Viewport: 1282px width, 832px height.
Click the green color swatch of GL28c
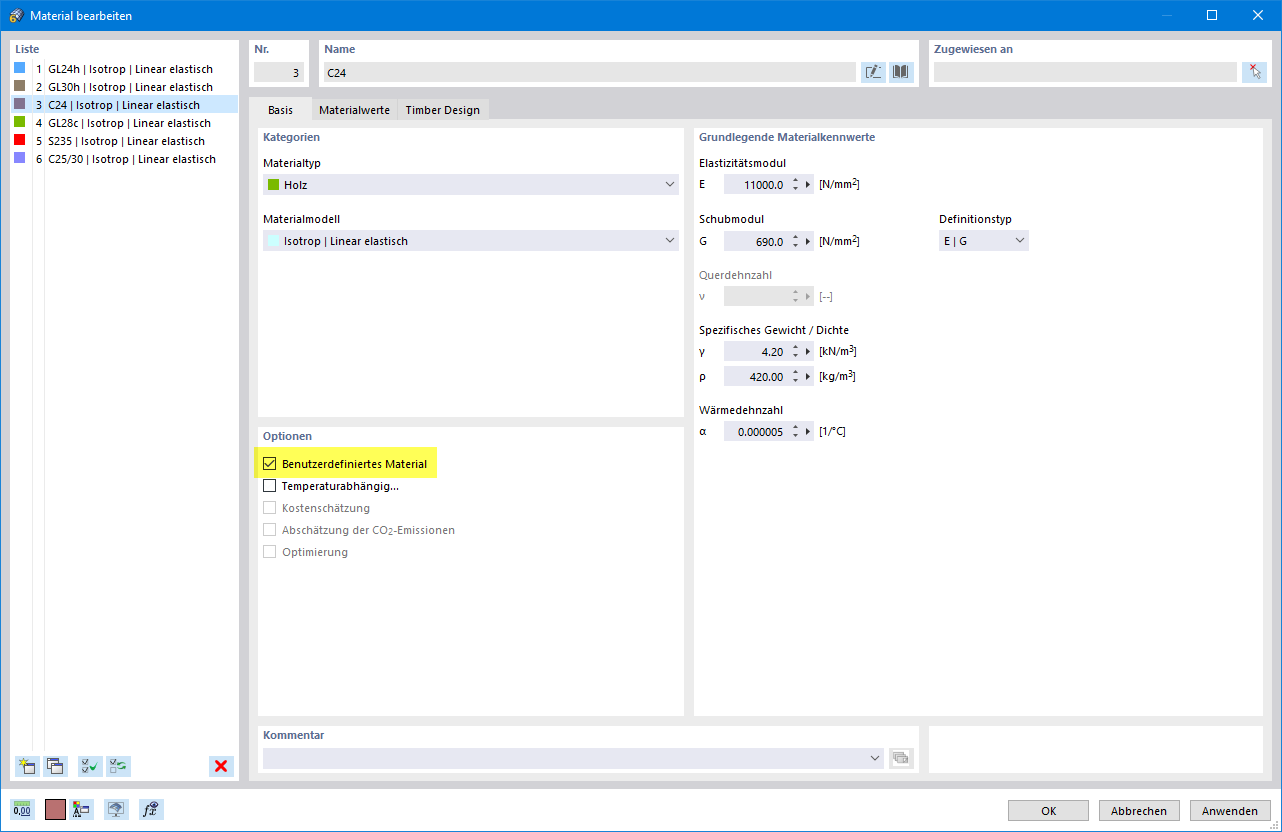(19, 122)
